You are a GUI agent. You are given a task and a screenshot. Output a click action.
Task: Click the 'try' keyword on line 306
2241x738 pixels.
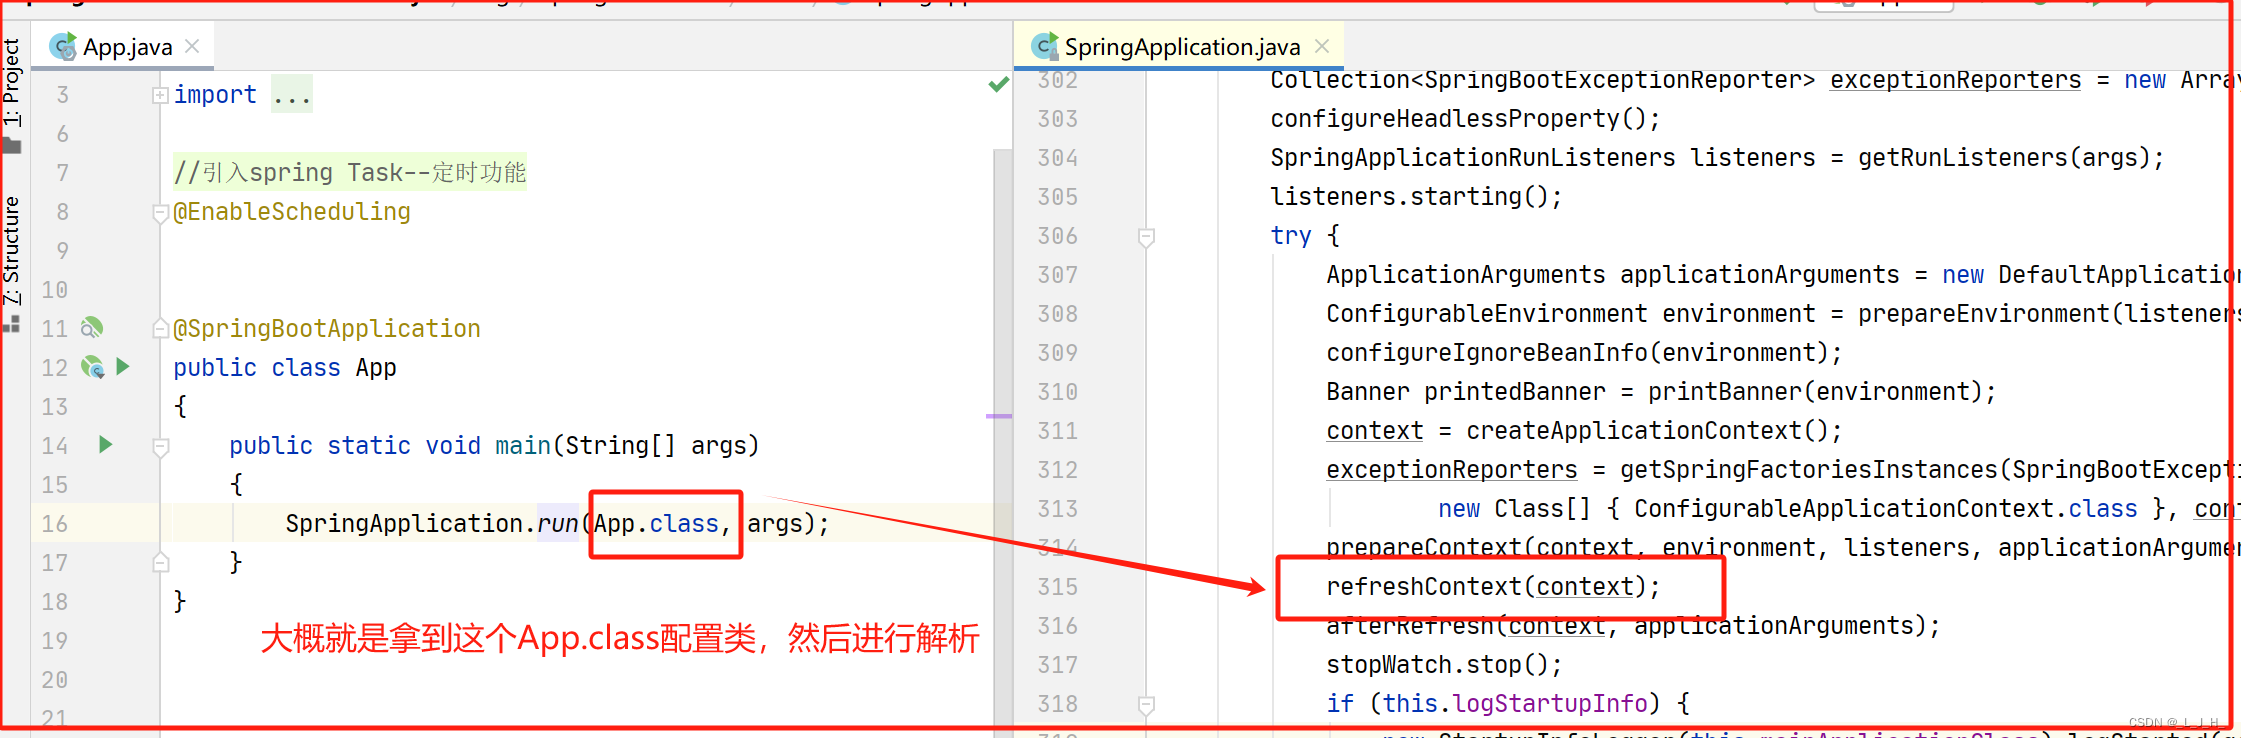[1291, 236]
